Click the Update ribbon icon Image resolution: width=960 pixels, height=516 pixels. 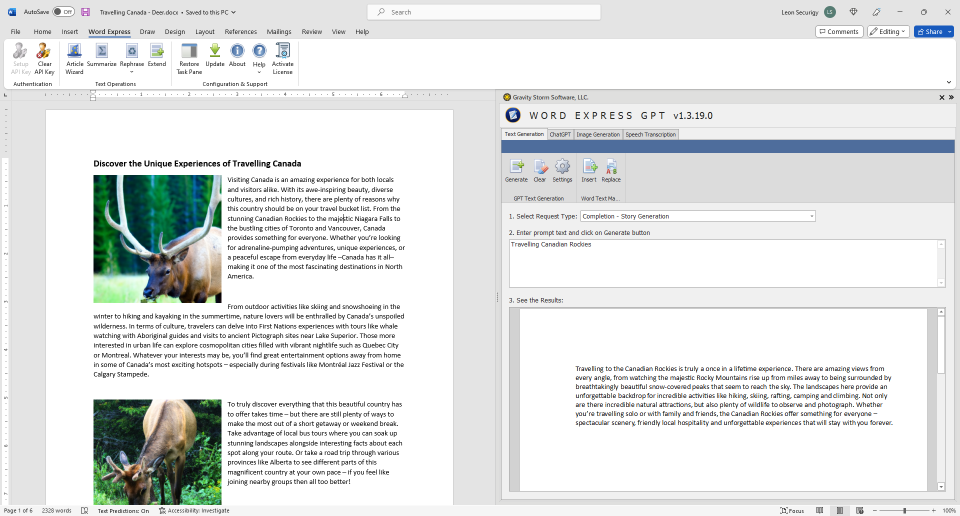tap(215, 51)
